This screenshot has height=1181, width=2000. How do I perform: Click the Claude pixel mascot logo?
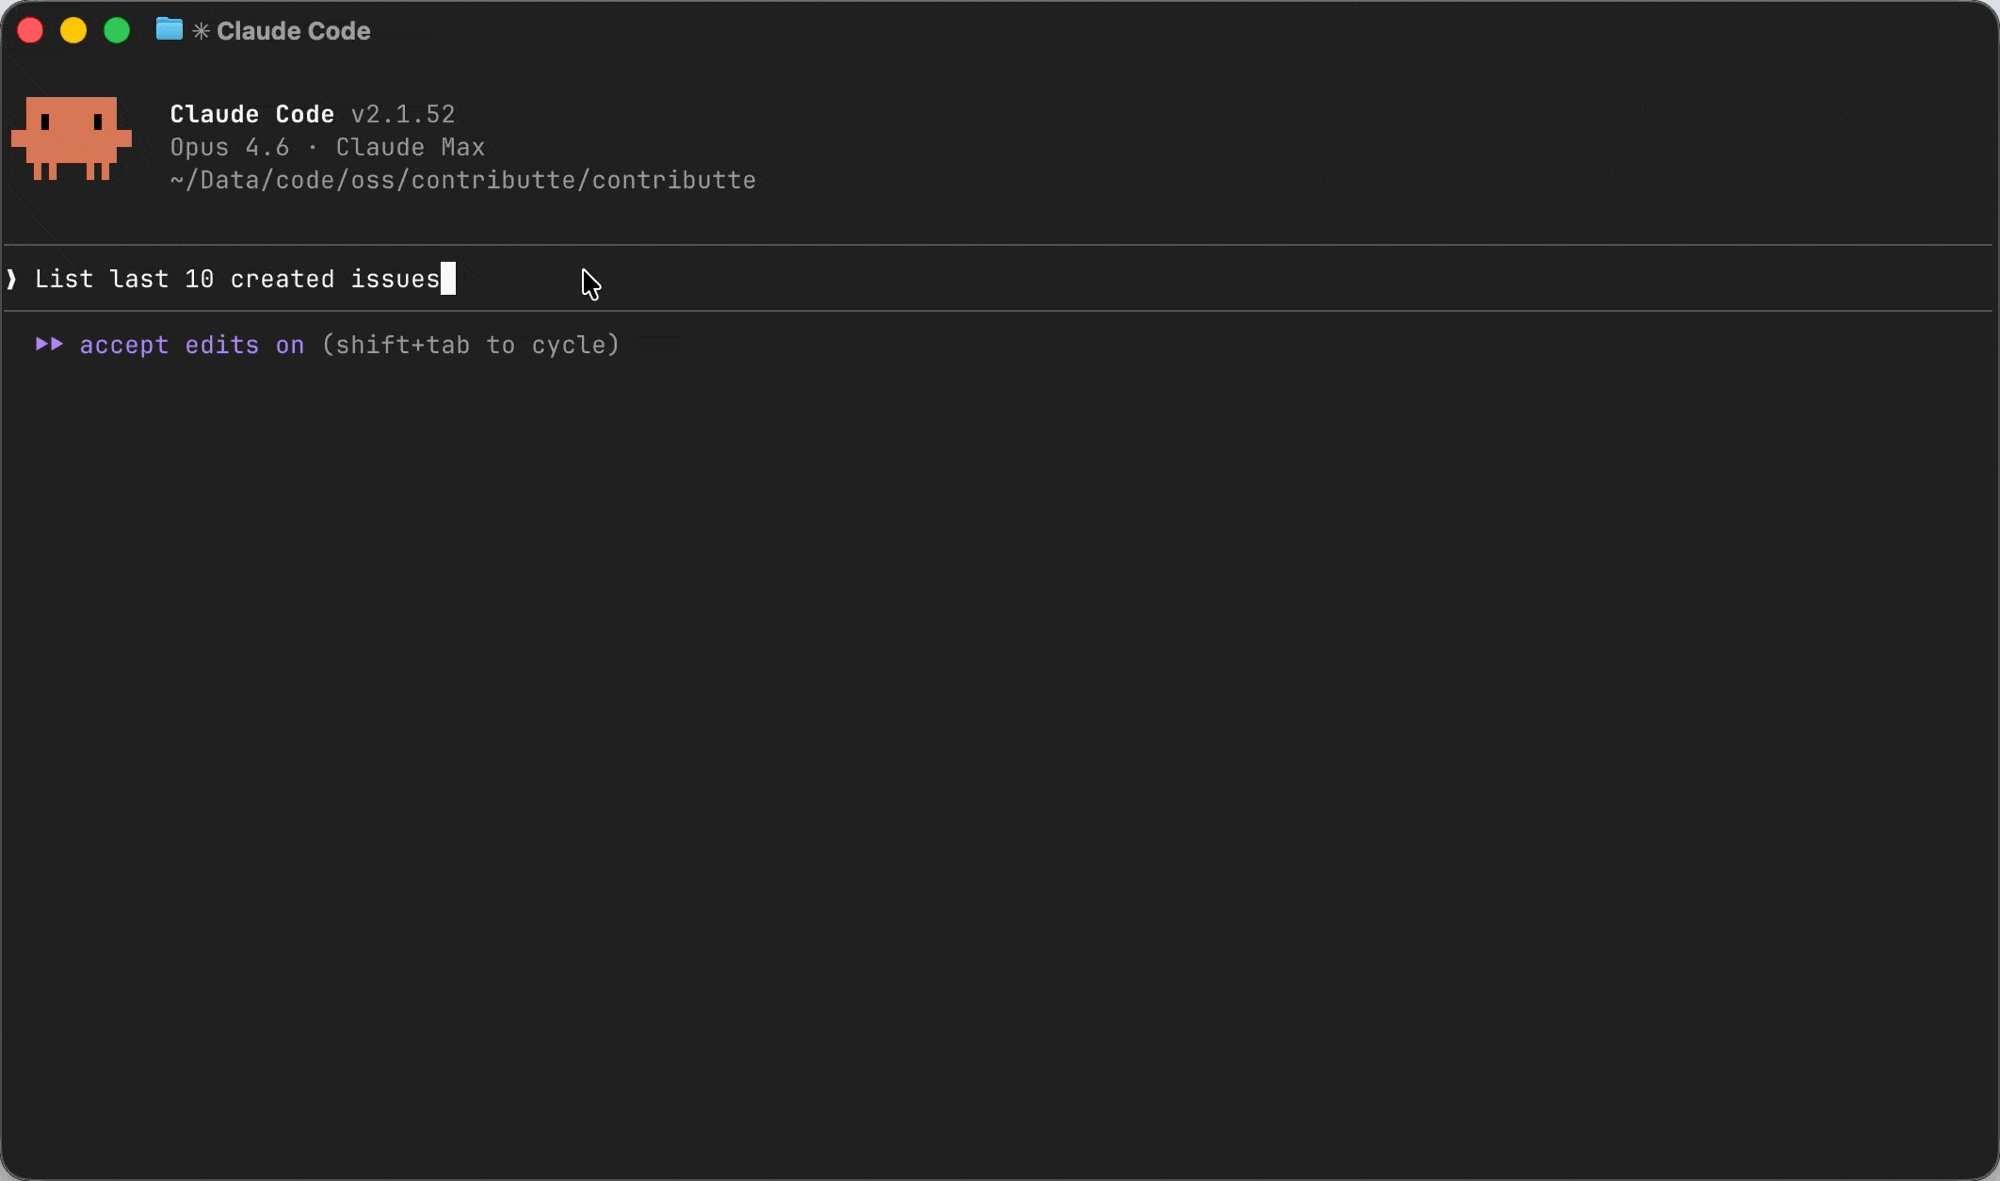click(x=71, y=138)
